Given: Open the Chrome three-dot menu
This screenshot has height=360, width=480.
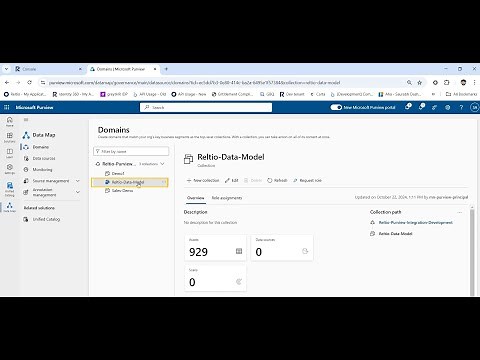Looking at the screenshot, I should pos(474,82).
